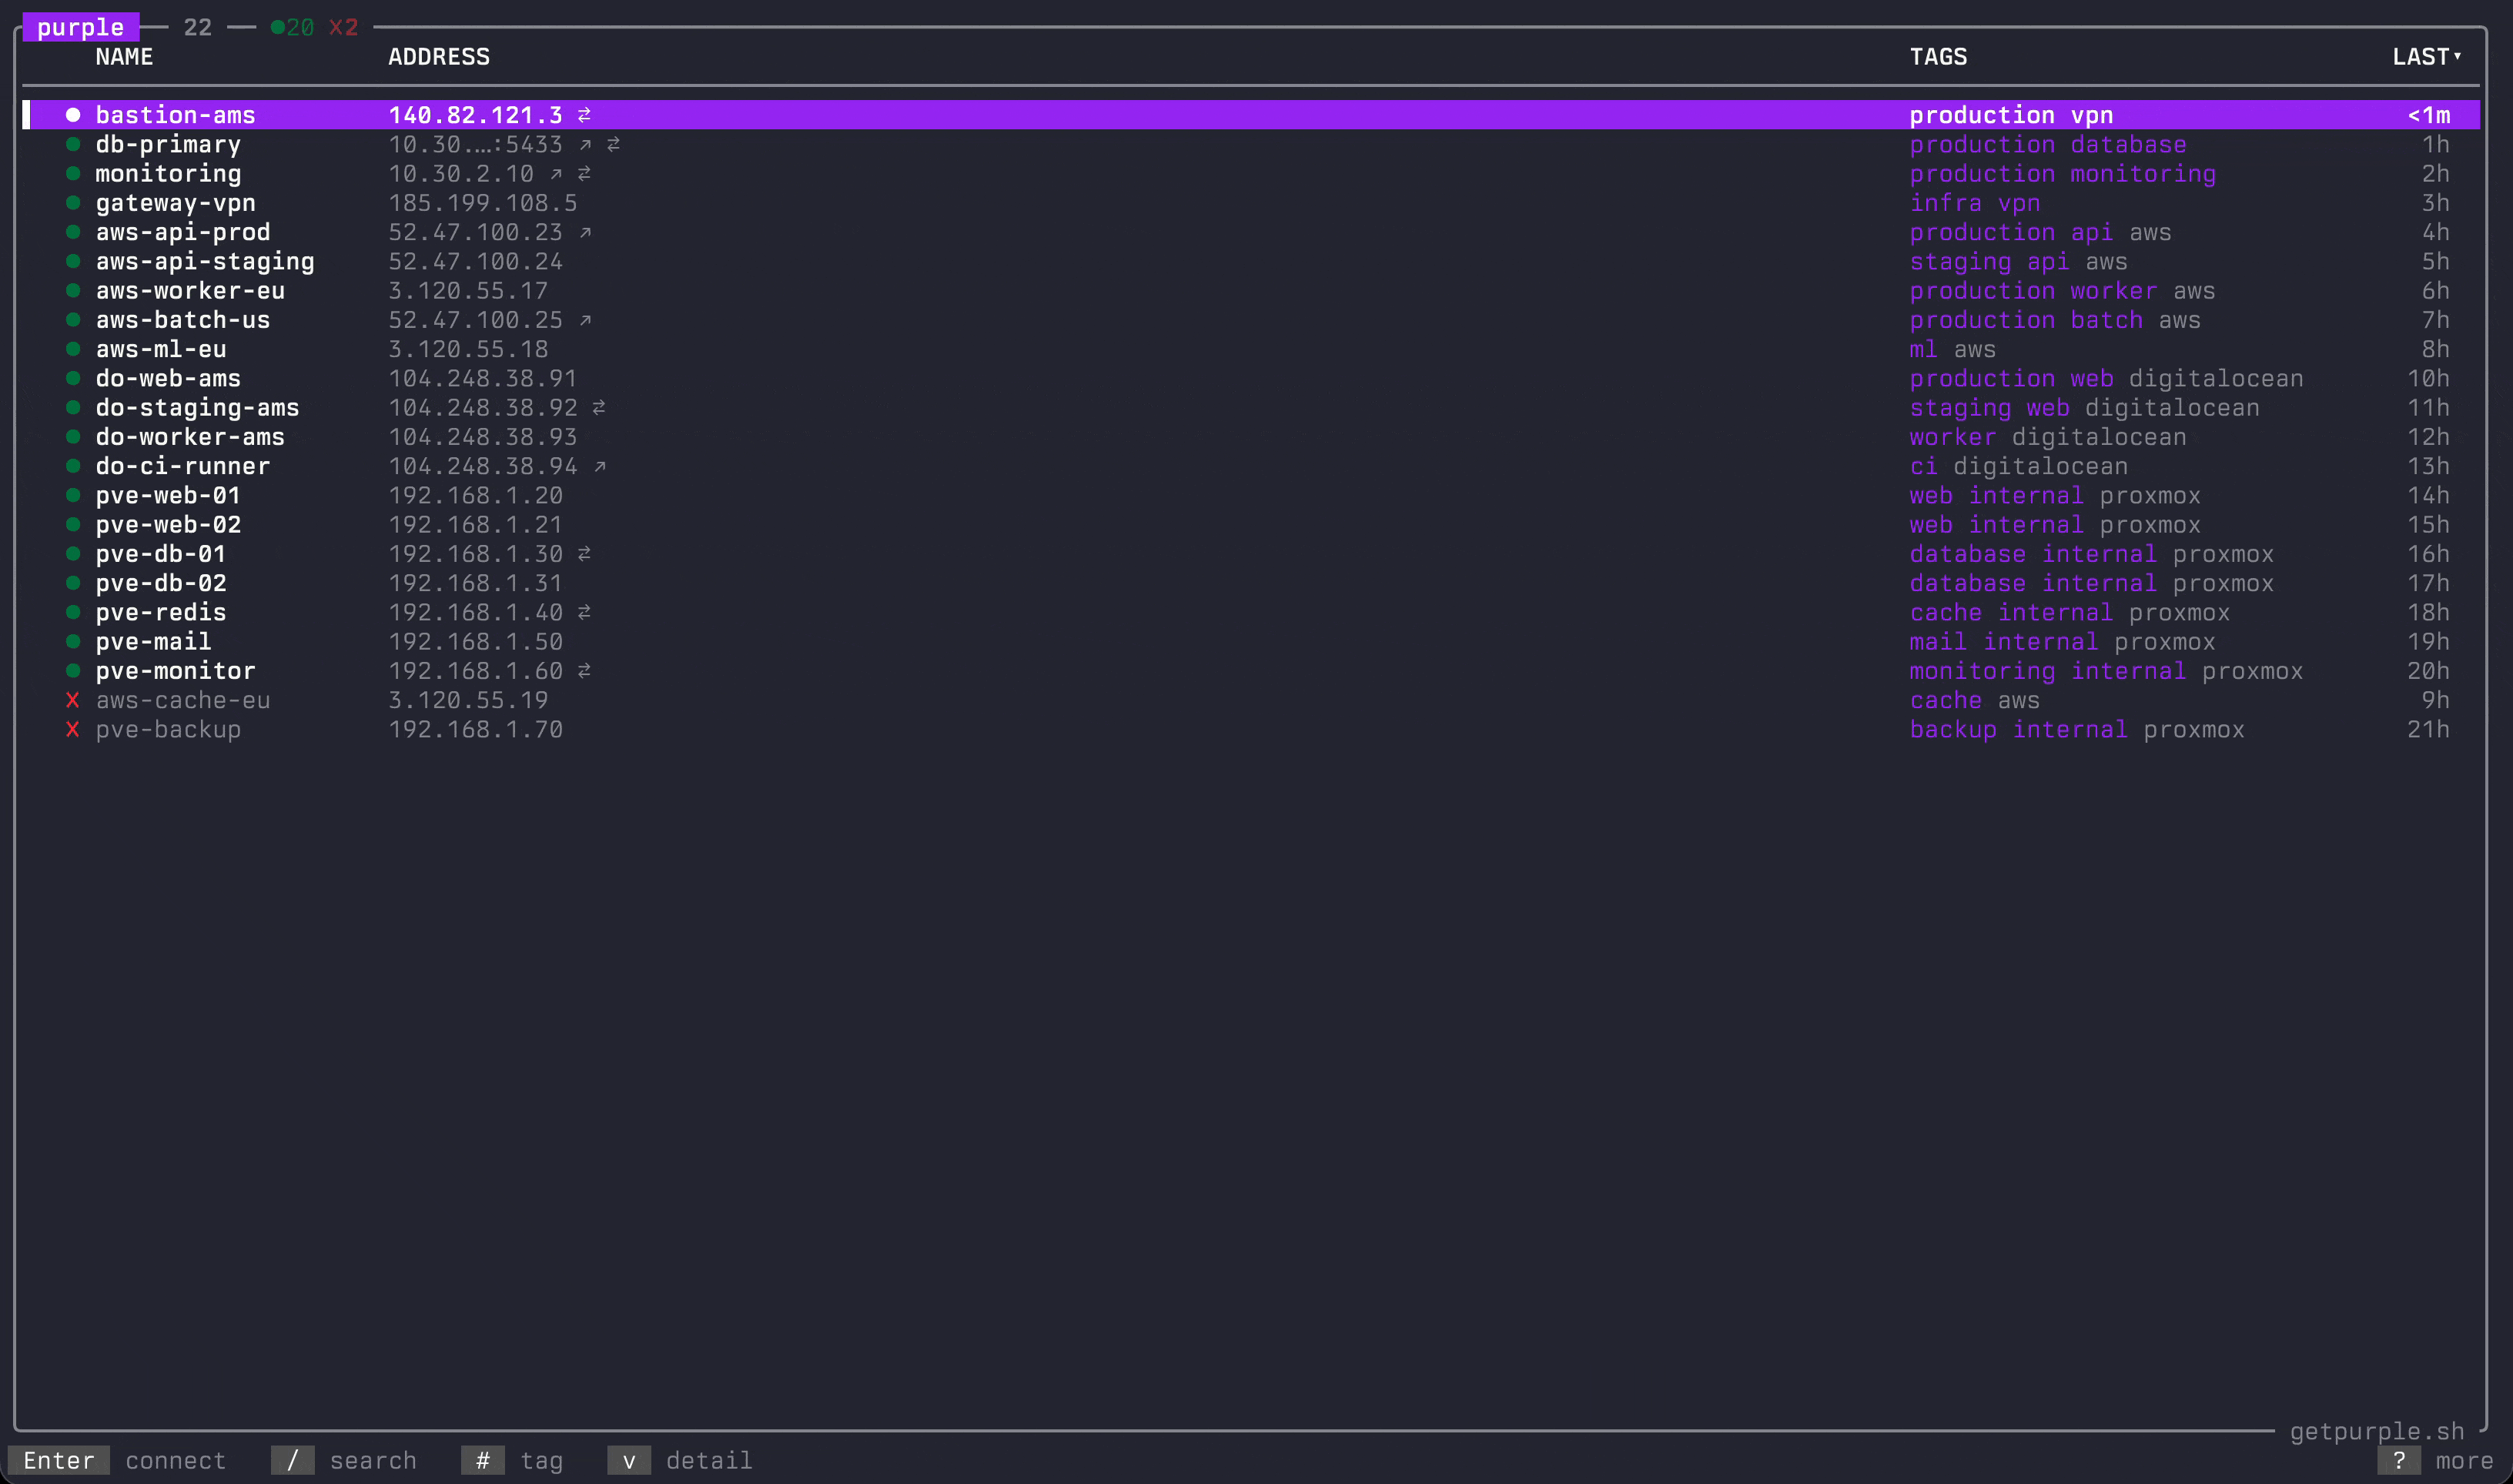
Task: Click the jump arrow icon beside 104.248.38.94
Action: (x=600, y=466)
